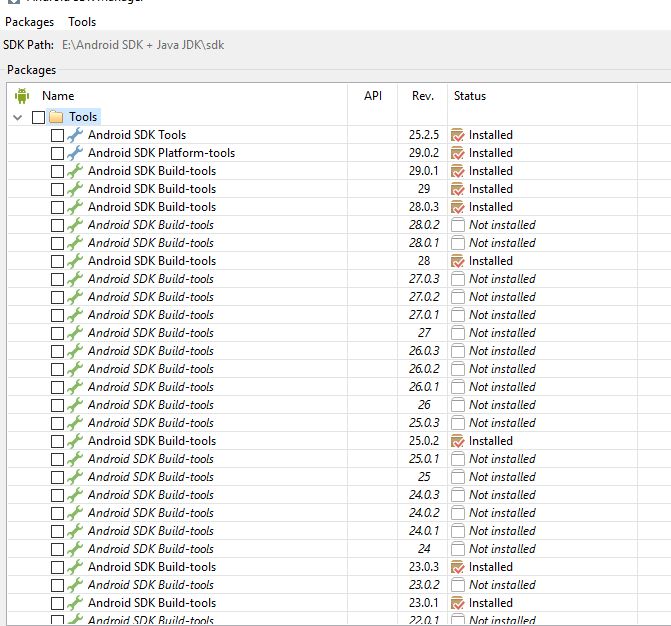Select the Android SDK Build-tools 26.0.1 row name
This screenshot has width=671, height=626.
coord(151,387)
